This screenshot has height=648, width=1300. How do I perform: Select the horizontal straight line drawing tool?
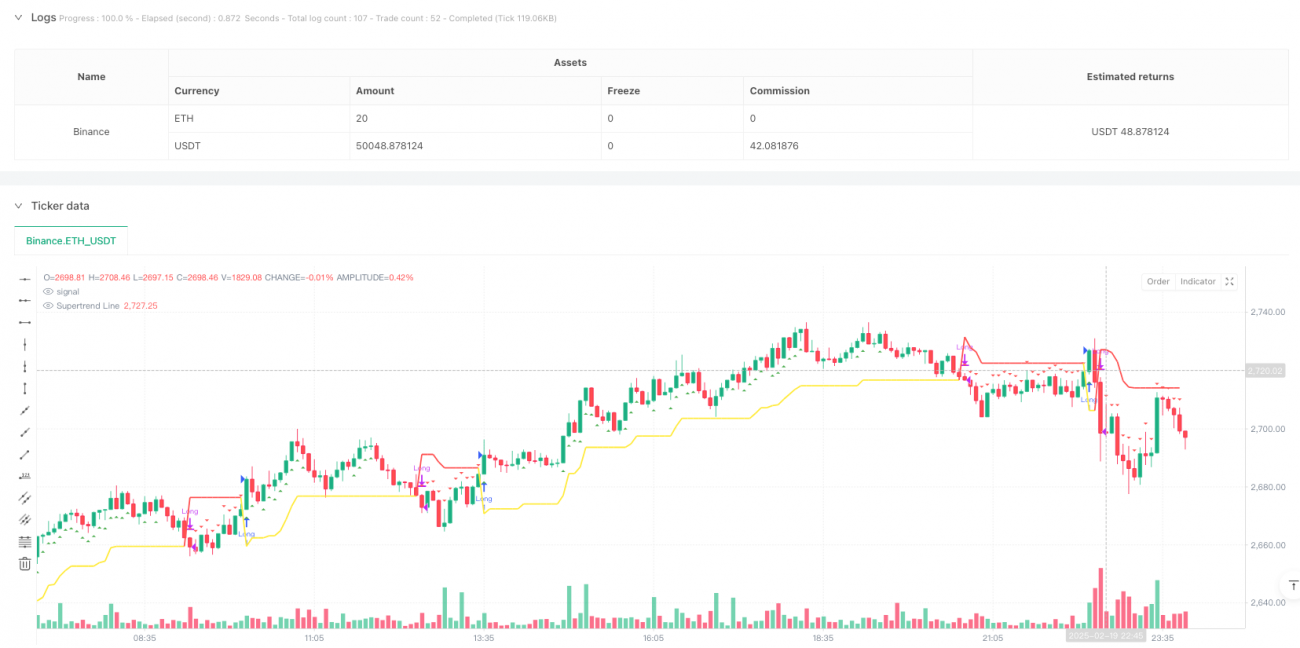coord(25,278)
